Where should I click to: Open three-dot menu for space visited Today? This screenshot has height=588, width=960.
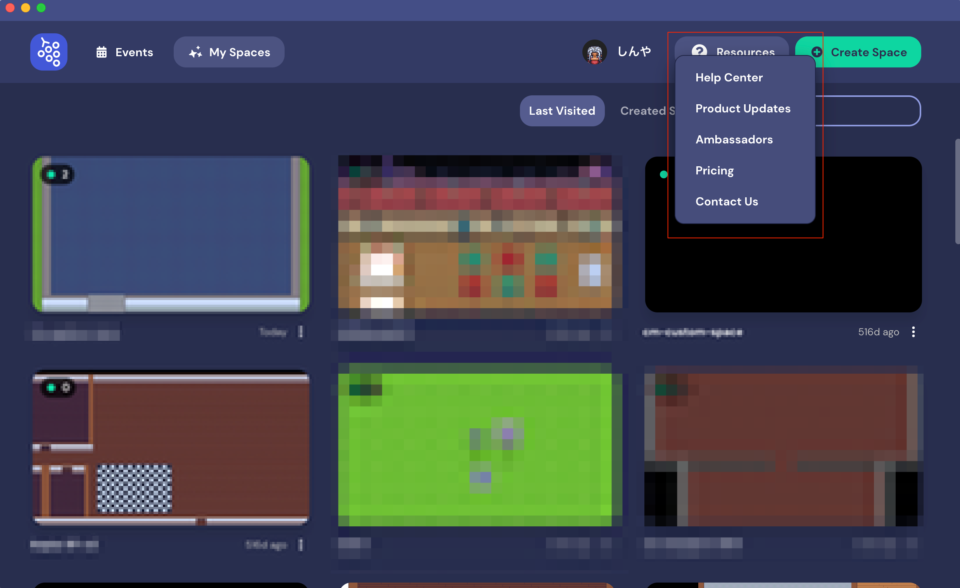click(x=300, y=332)
